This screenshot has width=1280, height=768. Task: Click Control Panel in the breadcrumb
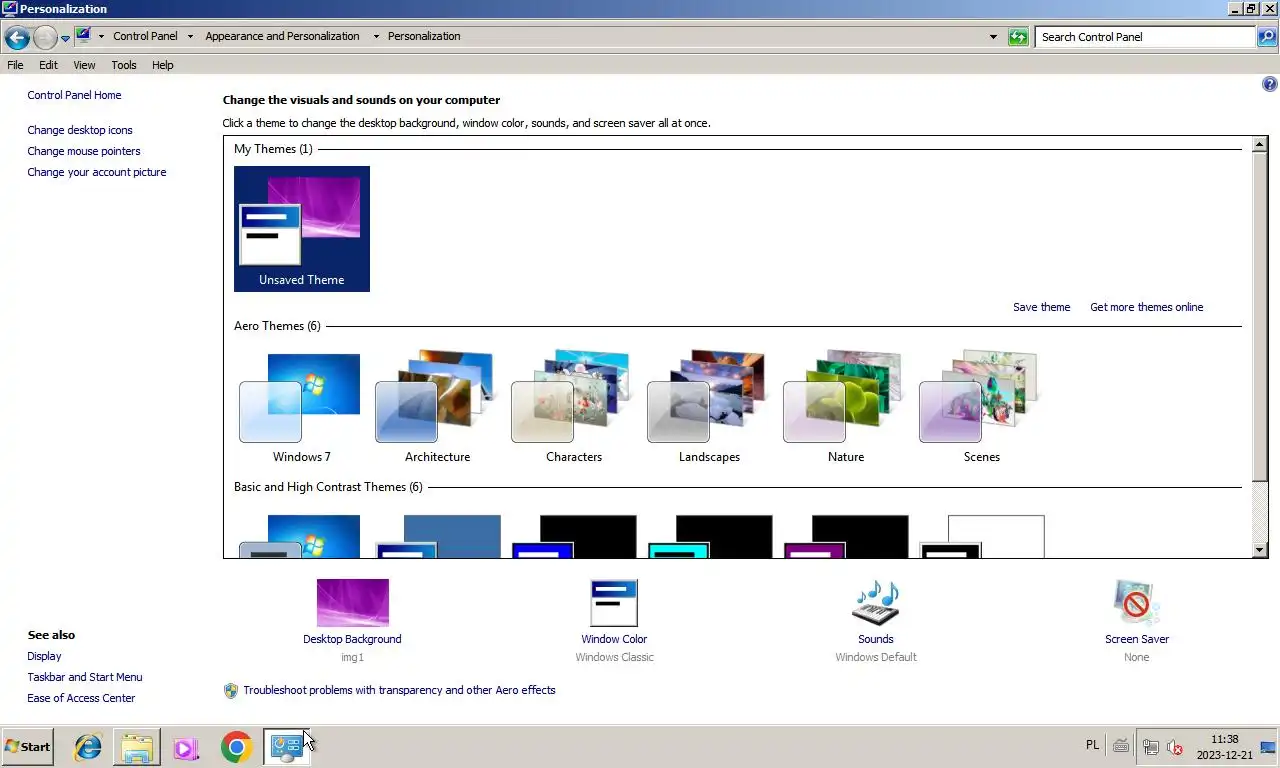tap(145, 36)
